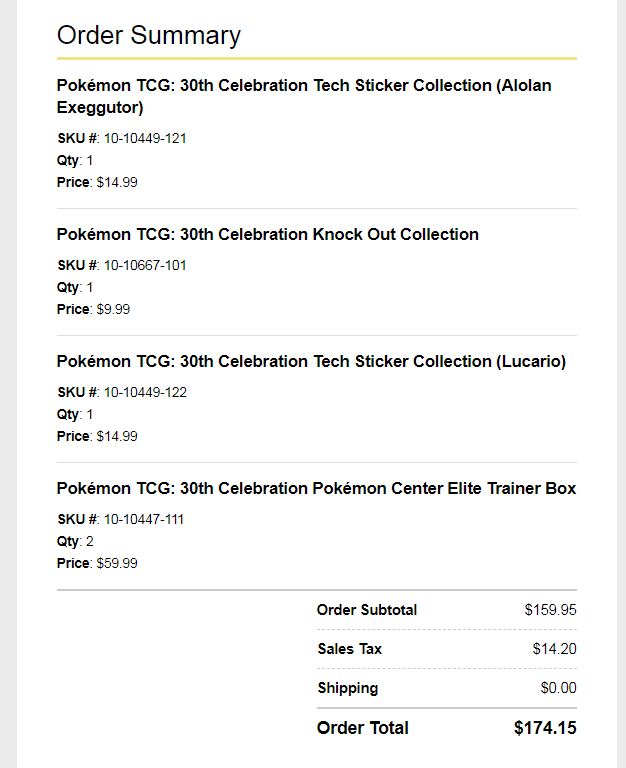Click the Order Summary heading
Image resolution: width=626 pixels, height=768 pixels.
pyautogui.click(x=149, y=36)
